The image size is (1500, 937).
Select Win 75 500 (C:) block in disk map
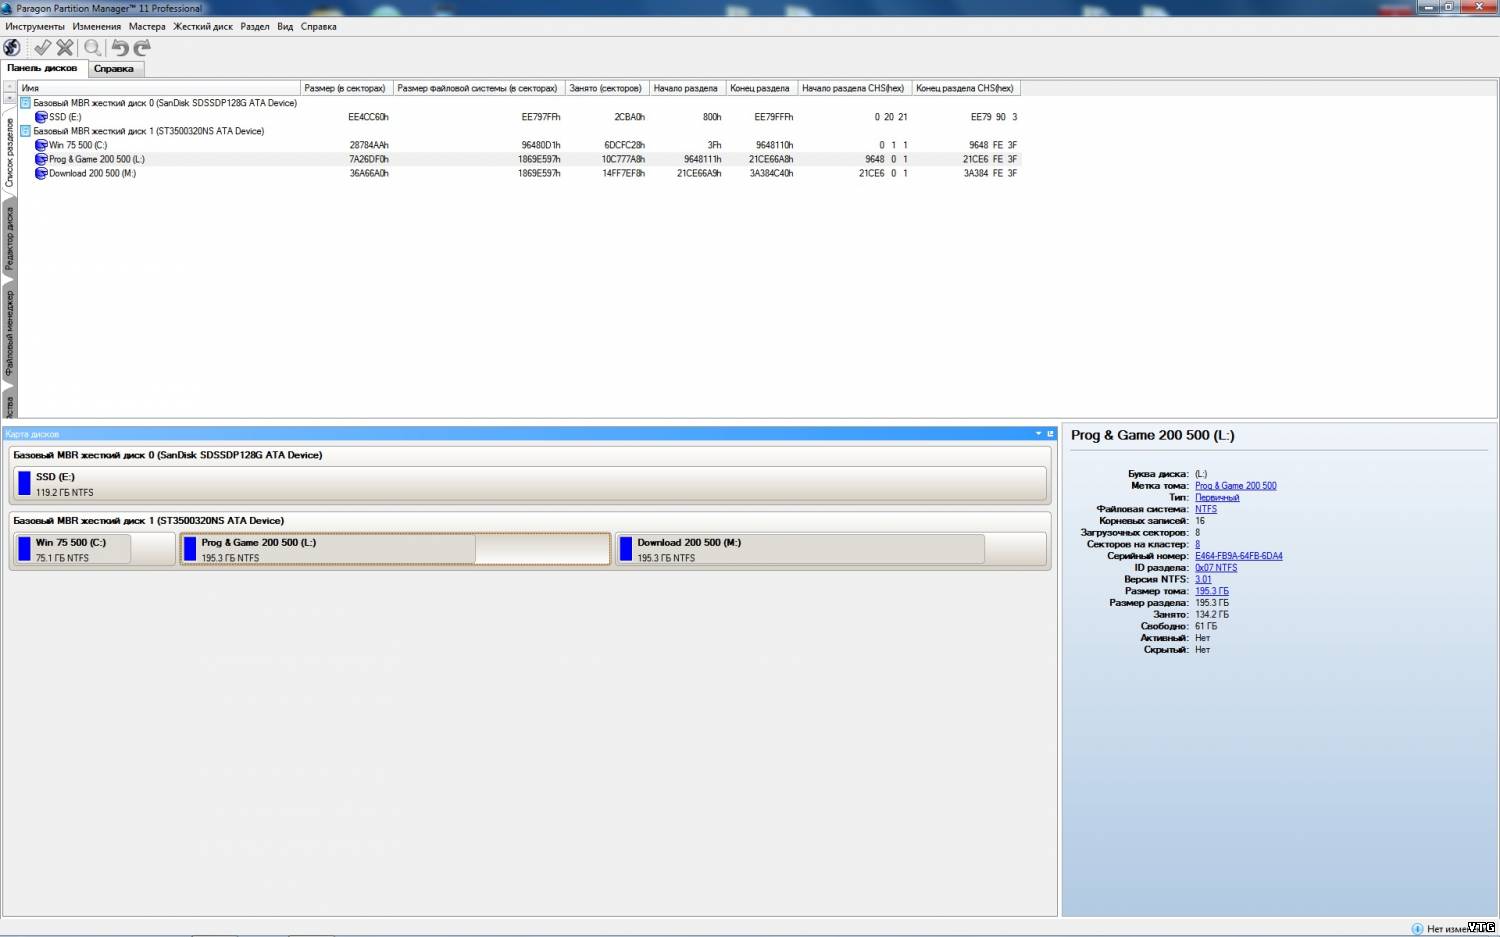coord(95,549)
